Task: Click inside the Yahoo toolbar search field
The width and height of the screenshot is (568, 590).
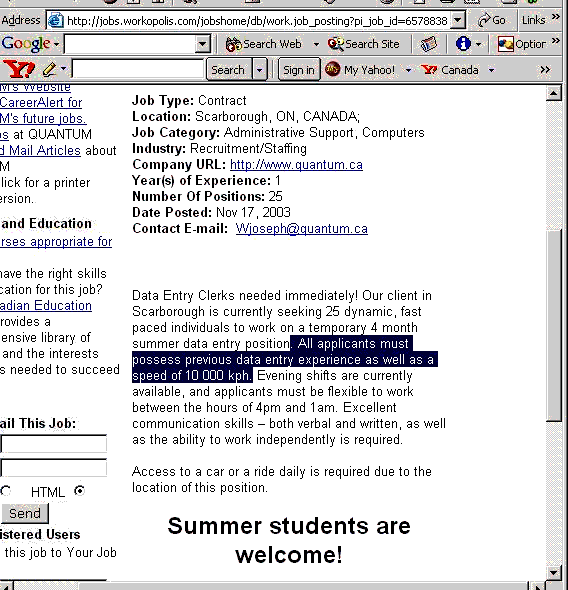Action: pyautogui.click(x=138, y=69)
